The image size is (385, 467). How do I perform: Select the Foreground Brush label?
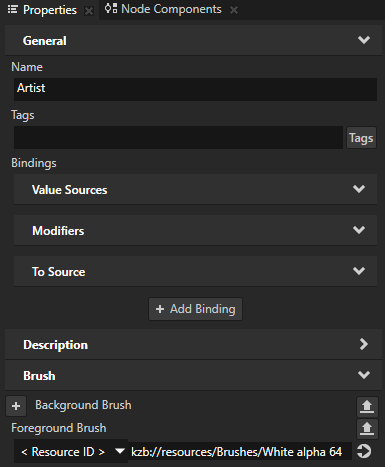59,428
